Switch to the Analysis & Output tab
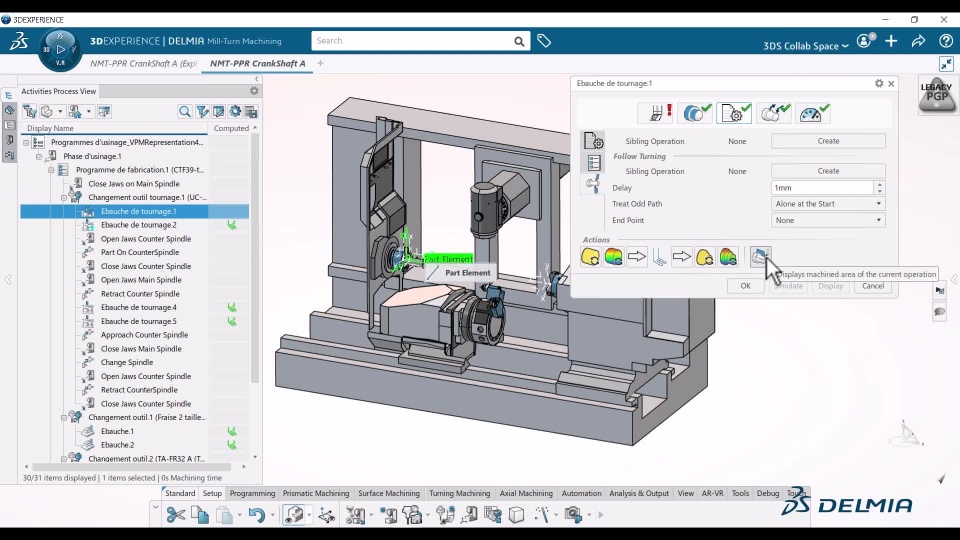The height and width of the screenshot is (540, 960). (639, 493)
